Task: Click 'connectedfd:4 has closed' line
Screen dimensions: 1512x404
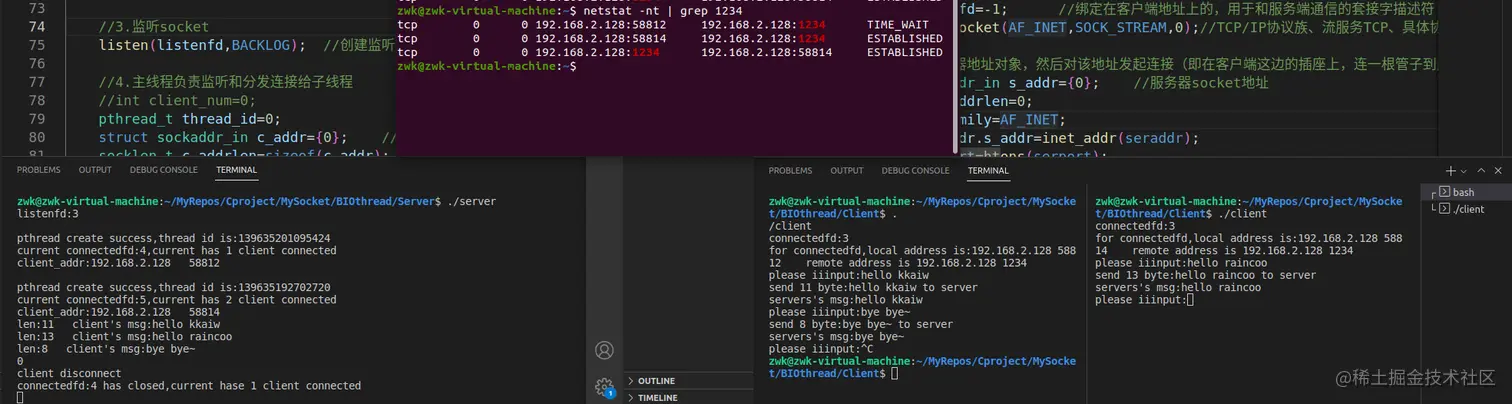Action: [189, 385]
